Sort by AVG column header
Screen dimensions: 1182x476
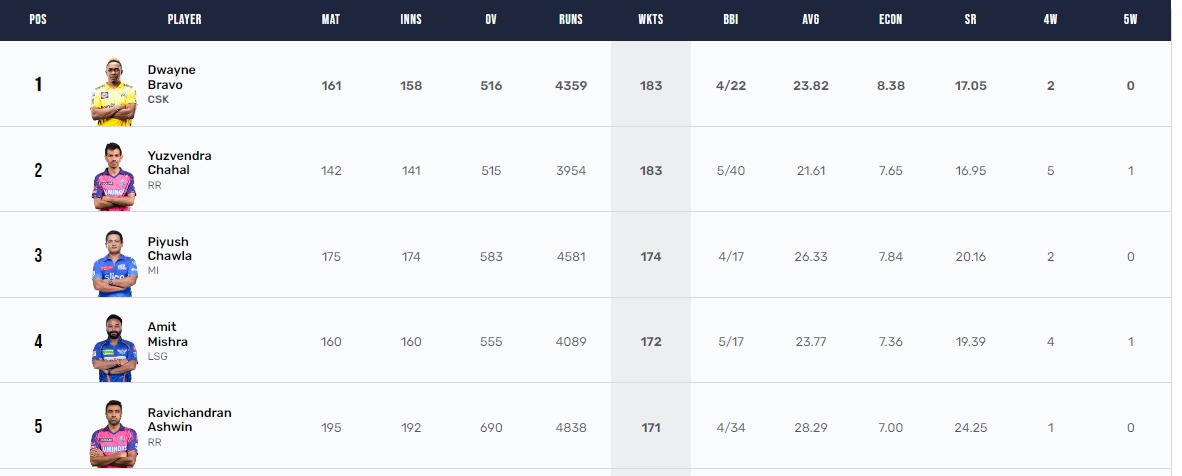pos(810,20)
